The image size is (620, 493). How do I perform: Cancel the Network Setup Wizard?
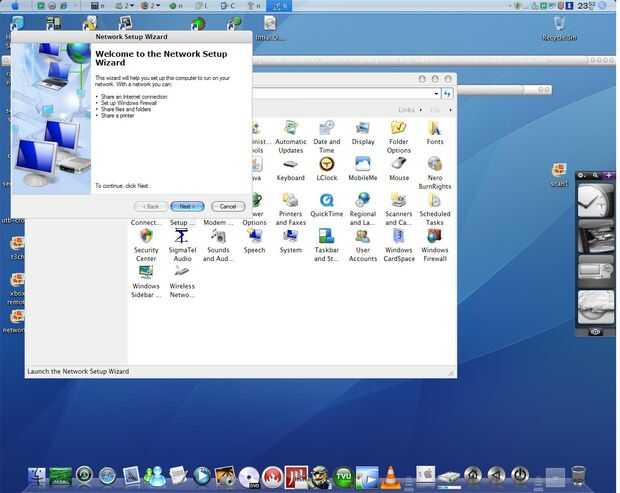pyautogui.click(x=228, y=206)
